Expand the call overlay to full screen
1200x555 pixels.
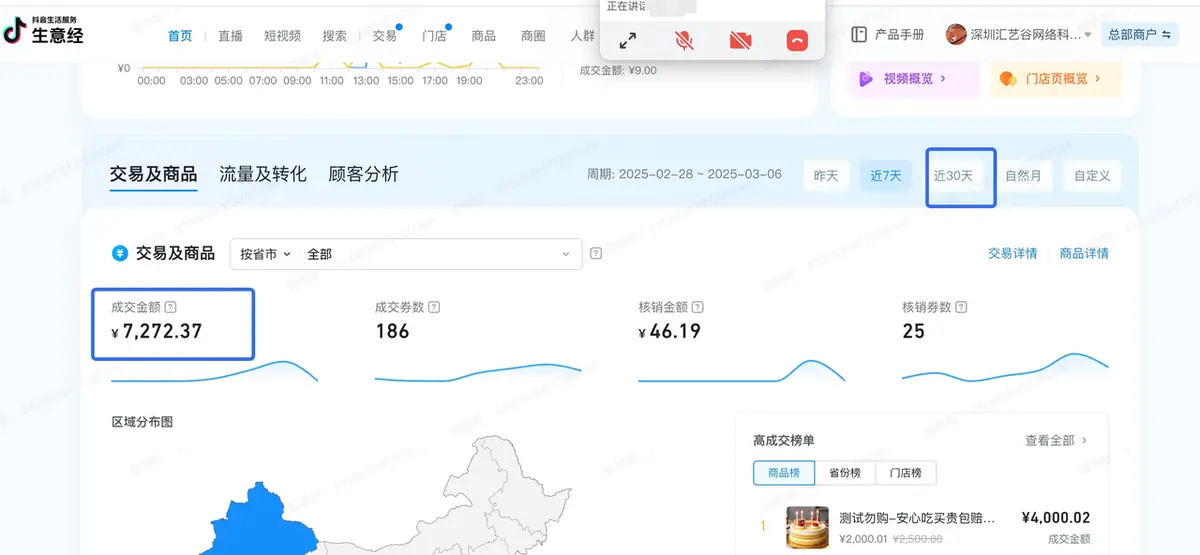[628, 40]
